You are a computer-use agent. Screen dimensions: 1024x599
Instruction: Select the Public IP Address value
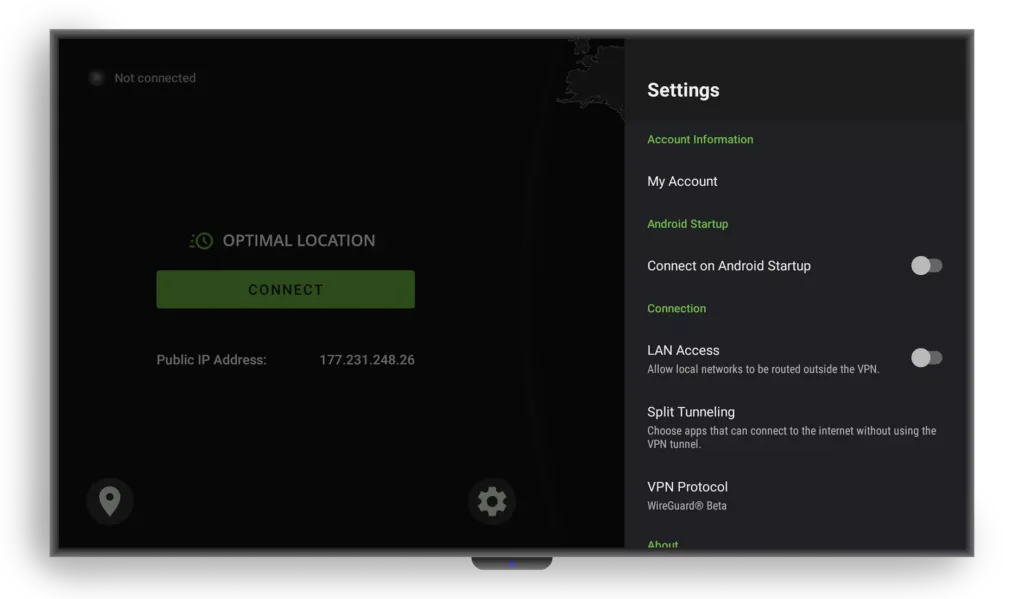pos(368,359)
